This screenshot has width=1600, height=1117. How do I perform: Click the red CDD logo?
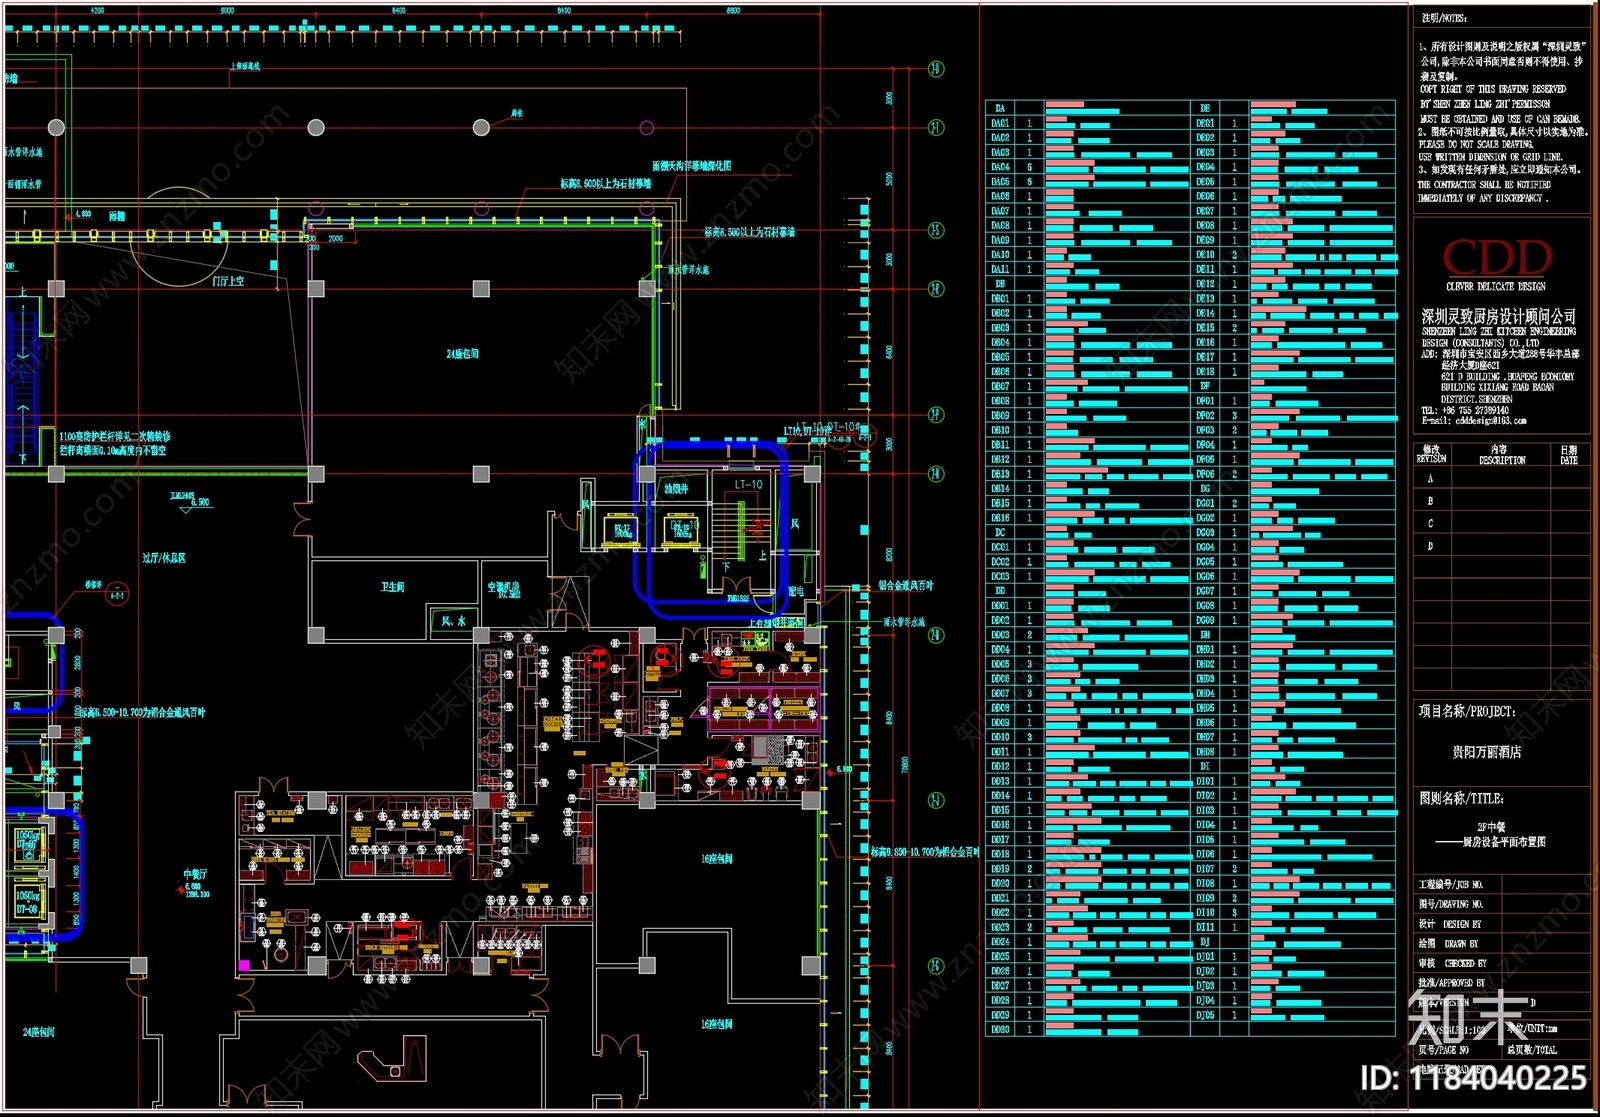click(x=1496, y=259)
